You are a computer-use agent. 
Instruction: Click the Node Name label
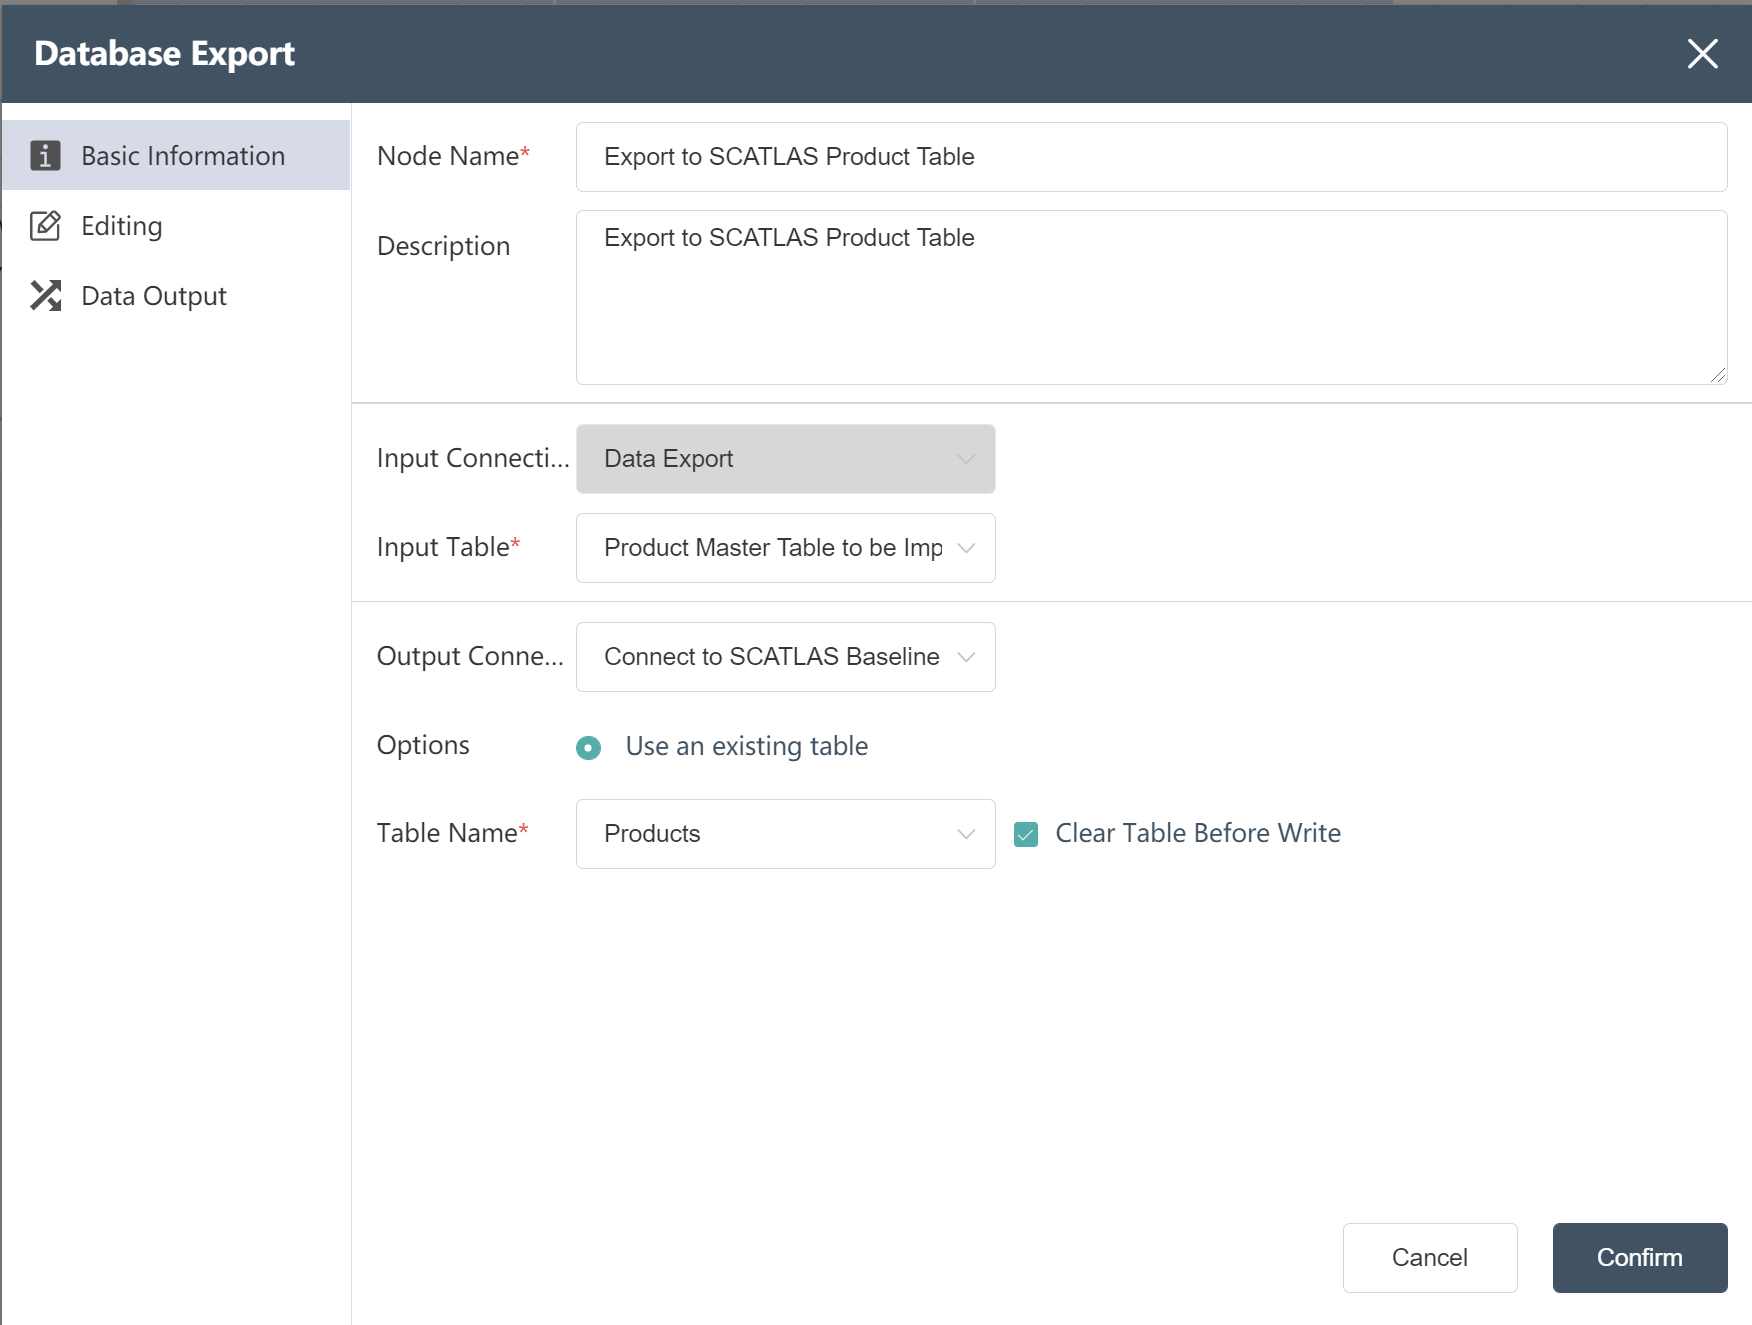pos(453,156)
